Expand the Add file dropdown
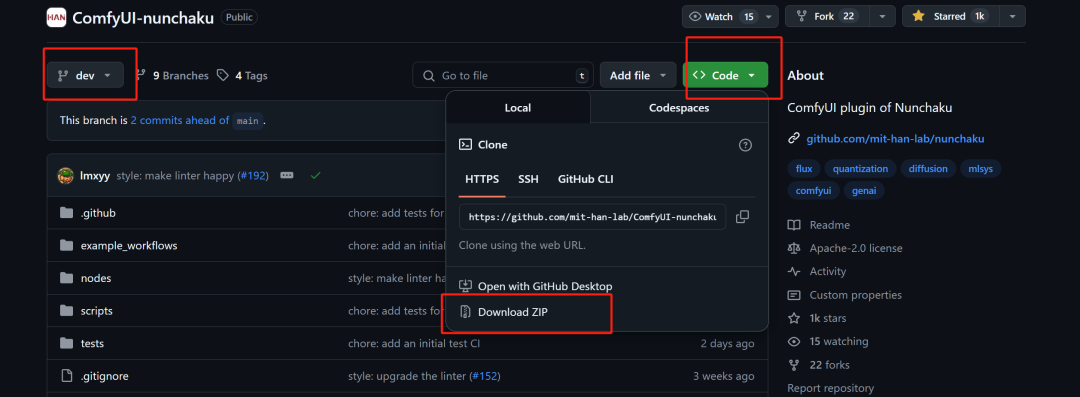 [x=638, y=75]
